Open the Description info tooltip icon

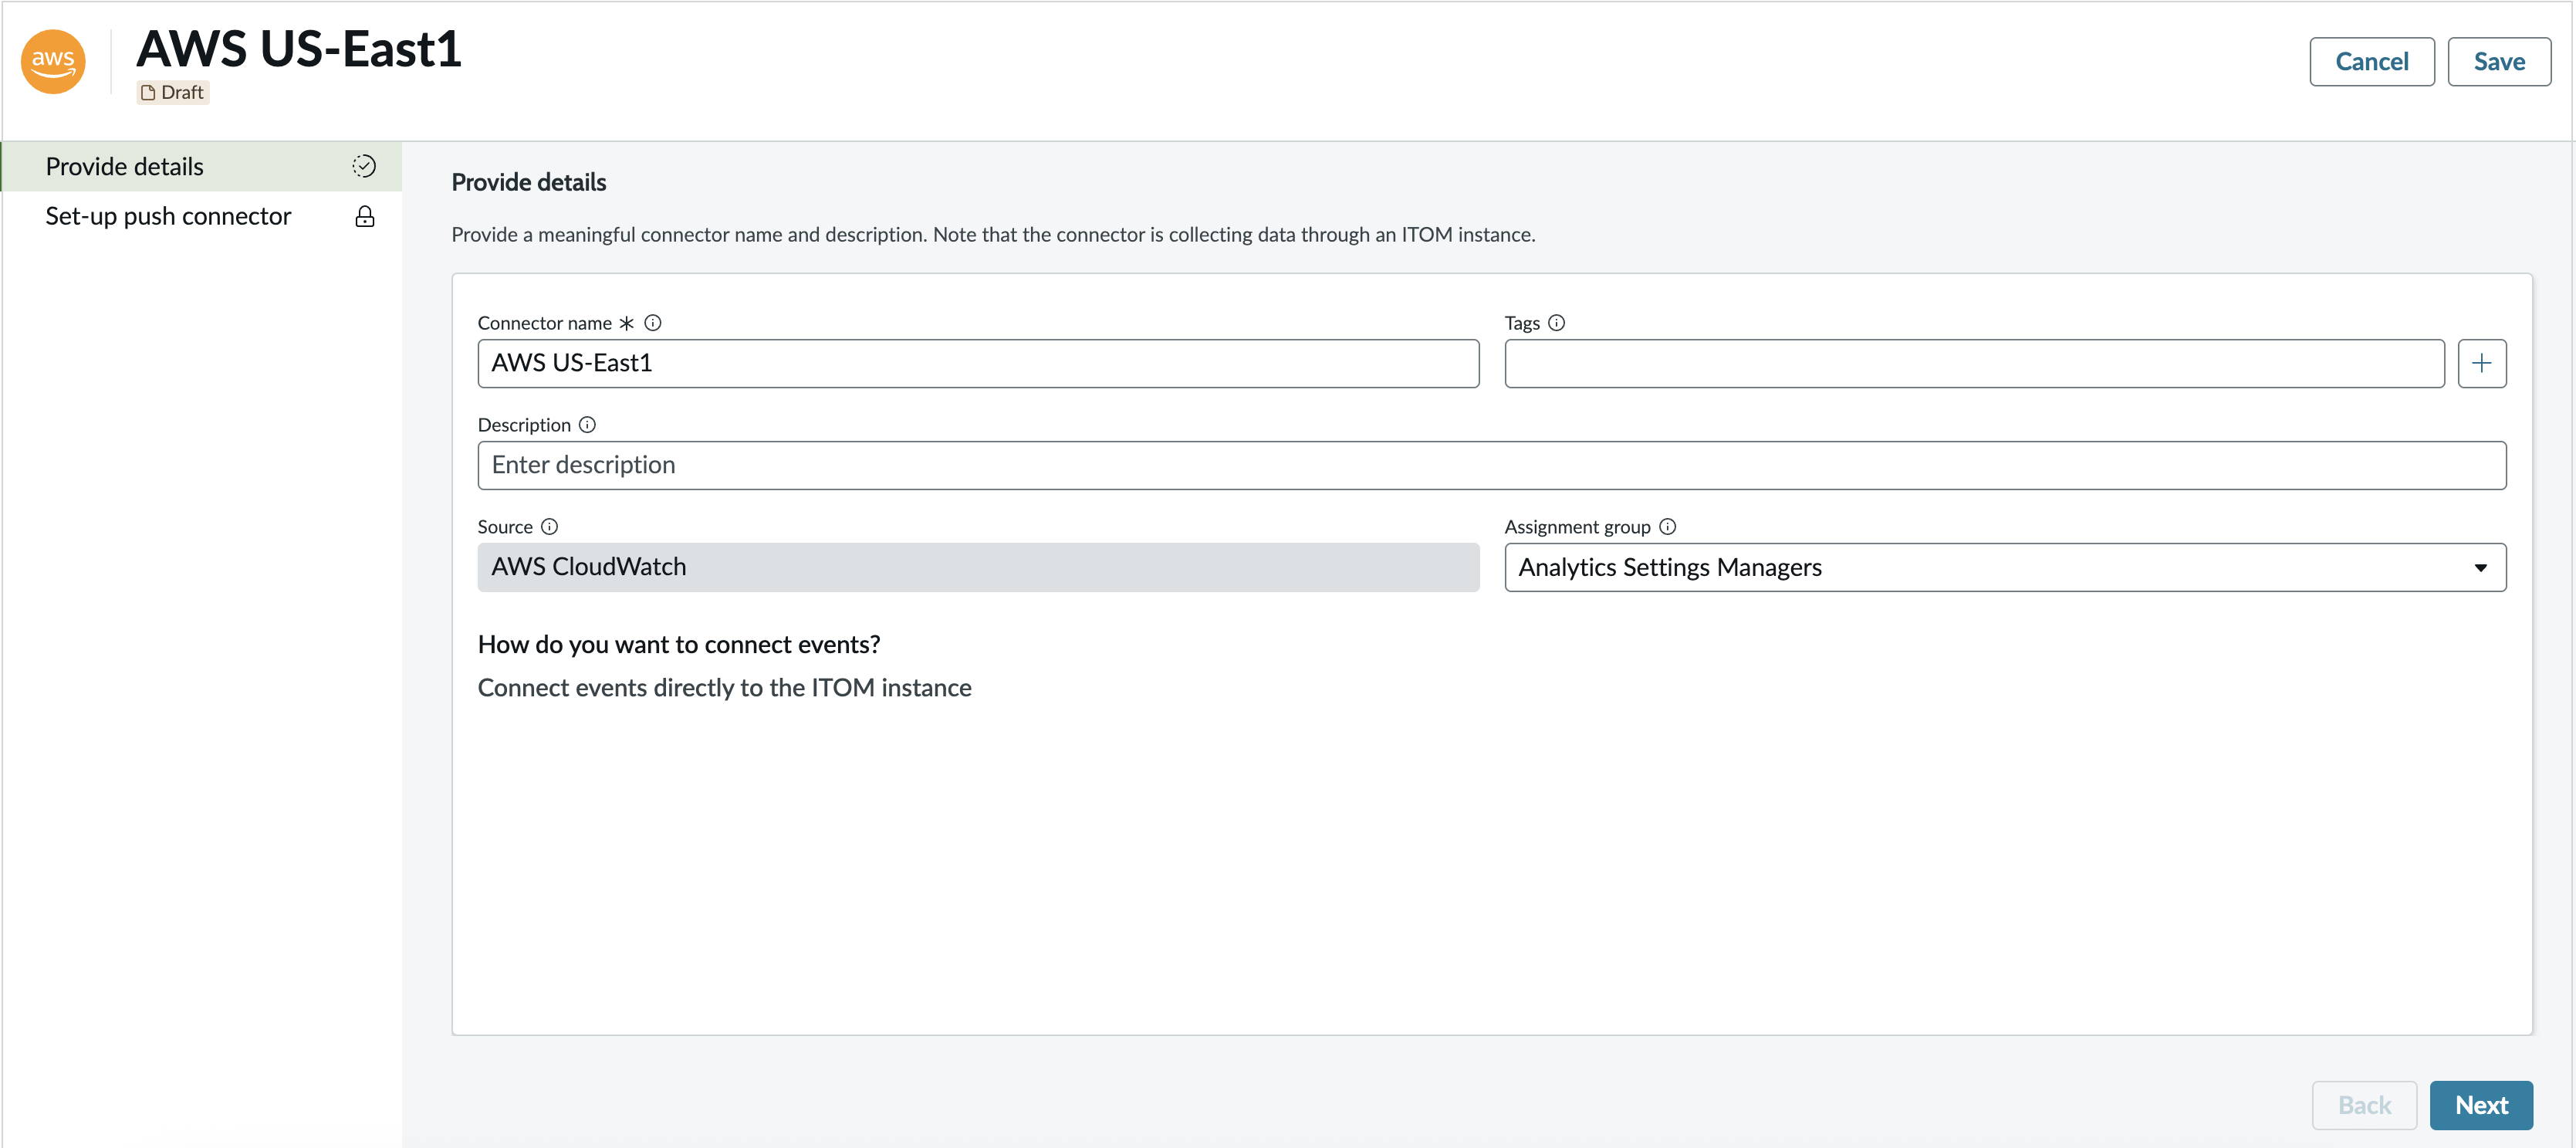tap(587, 425)
